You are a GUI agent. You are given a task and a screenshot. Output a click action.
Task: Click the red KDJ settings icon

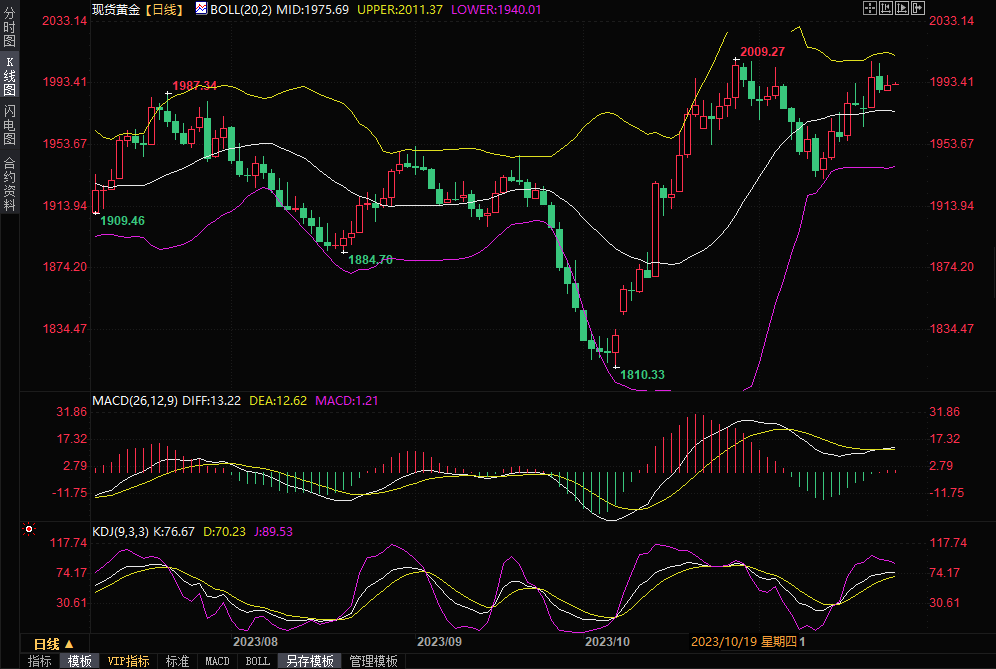click(29, 529)
